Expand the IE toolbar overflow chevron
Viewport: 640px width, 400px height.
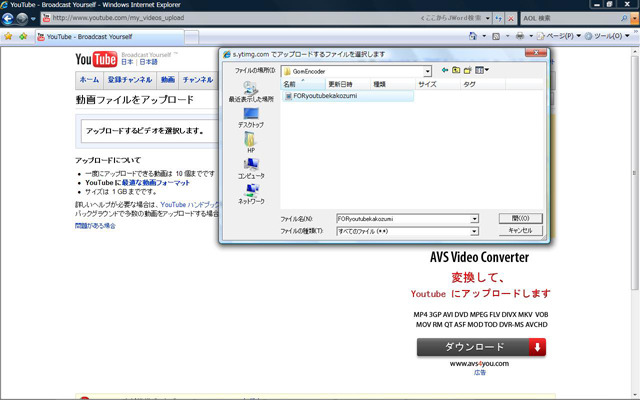point(636,32)
